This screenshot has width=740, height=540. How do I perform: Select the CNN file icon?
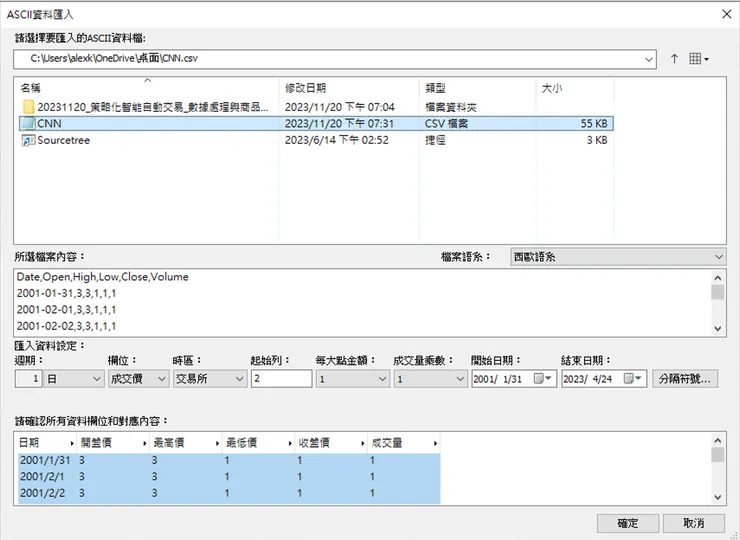28,124
